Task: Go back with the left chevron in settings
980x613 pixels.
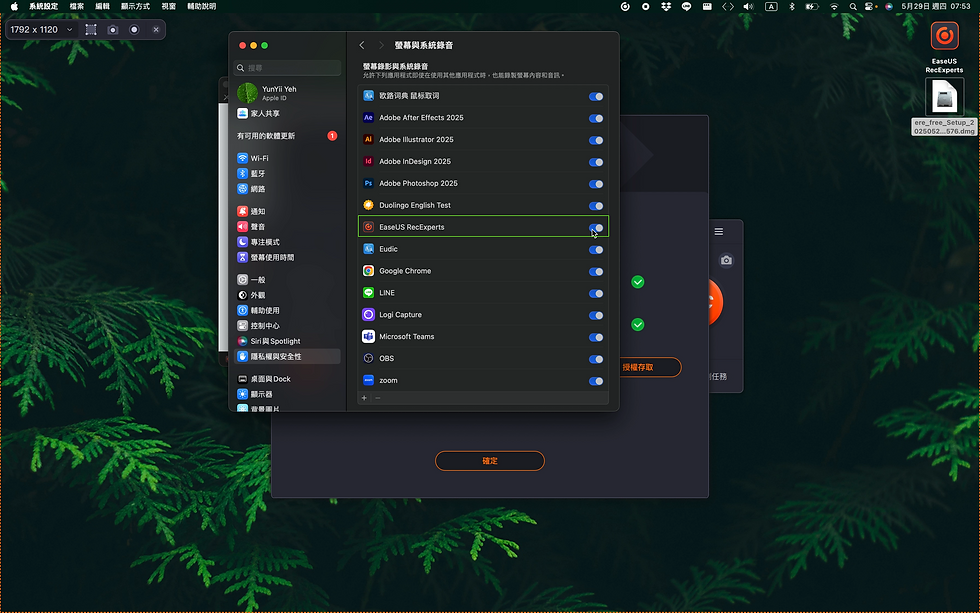Action: [362, 45]
